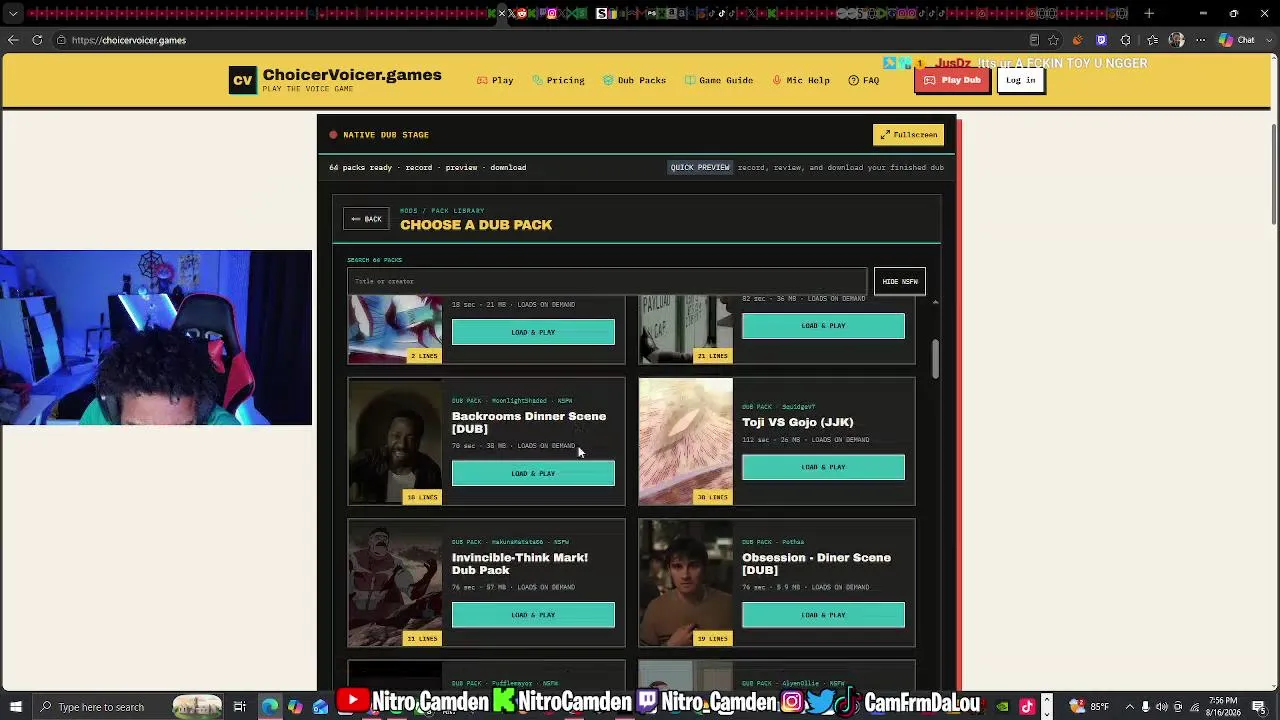Click the address bar URL
This screenshot has width=1280, height=720.
pos(129,41)
